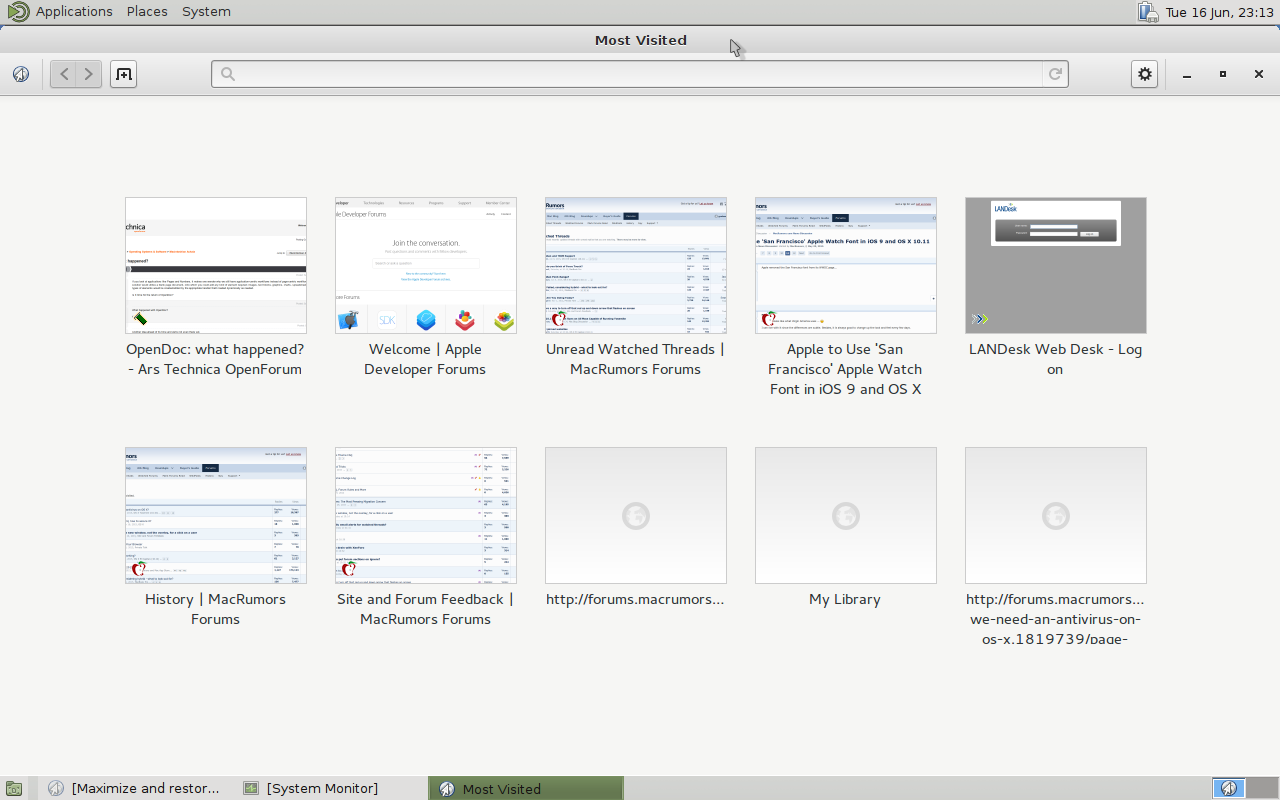The height and width of the screenshot is (800, 1280).
Task: Go forward with the right arrow button
Action: click(x=89, y=74)
